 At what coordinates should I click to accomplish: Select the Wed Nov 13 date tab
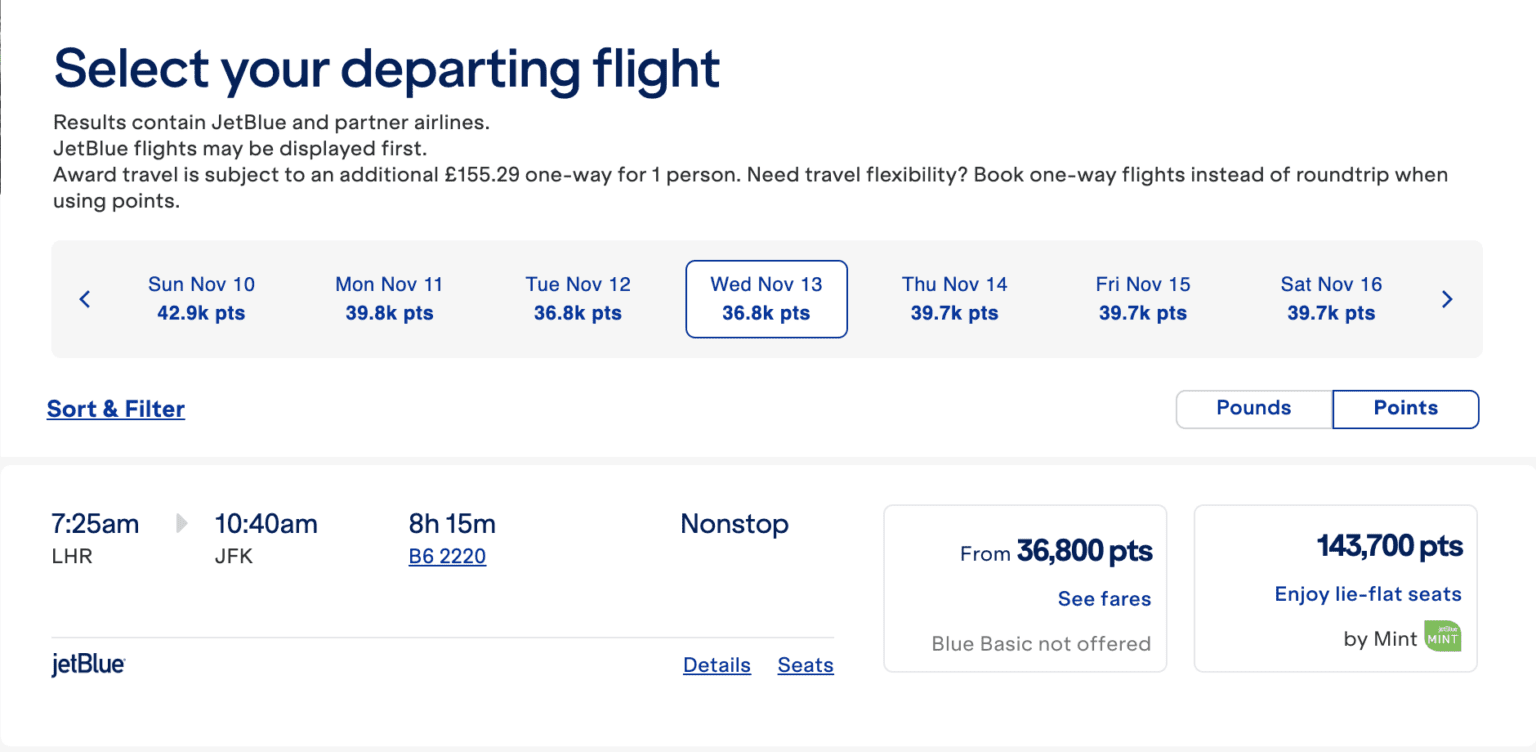(x=766, y=298)
